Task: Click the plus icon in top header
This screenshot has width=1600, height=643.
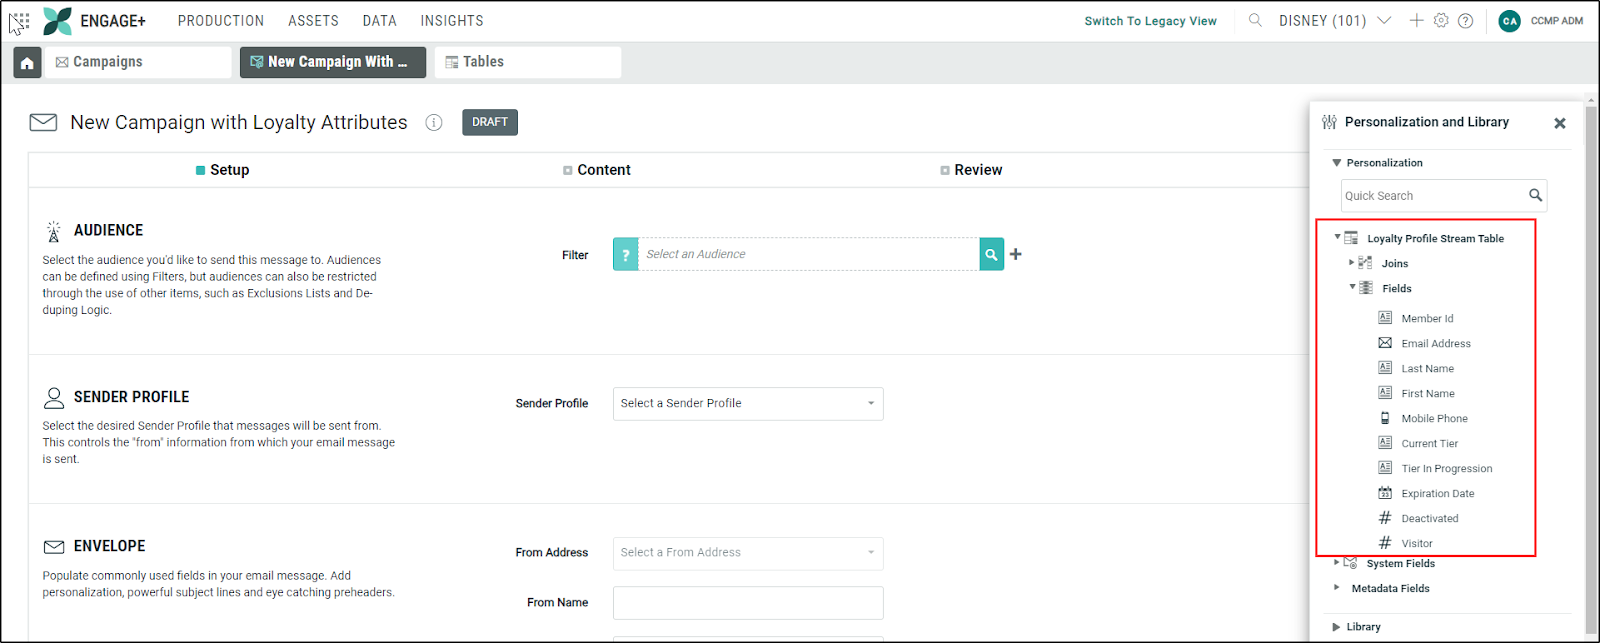Action: tap(1416, 20)
